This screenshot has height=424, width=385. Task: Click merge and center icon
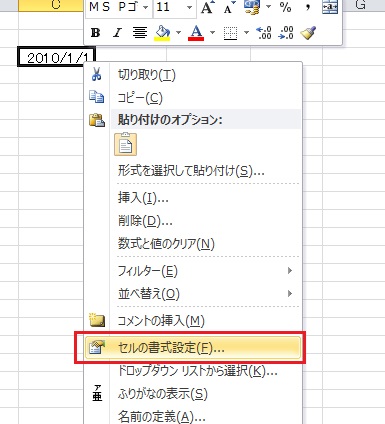click(330, 7)
